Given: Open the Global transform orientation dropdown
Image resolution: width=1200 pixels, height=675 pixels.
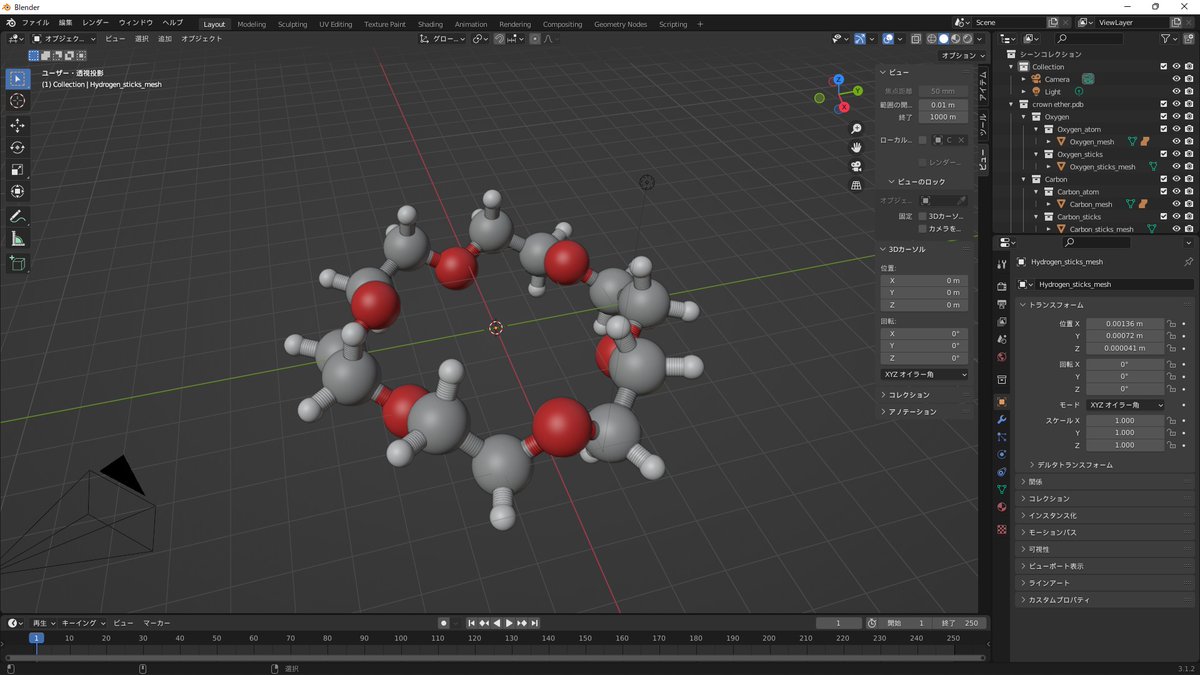Looking at the screenshot, I should (443, 39).
